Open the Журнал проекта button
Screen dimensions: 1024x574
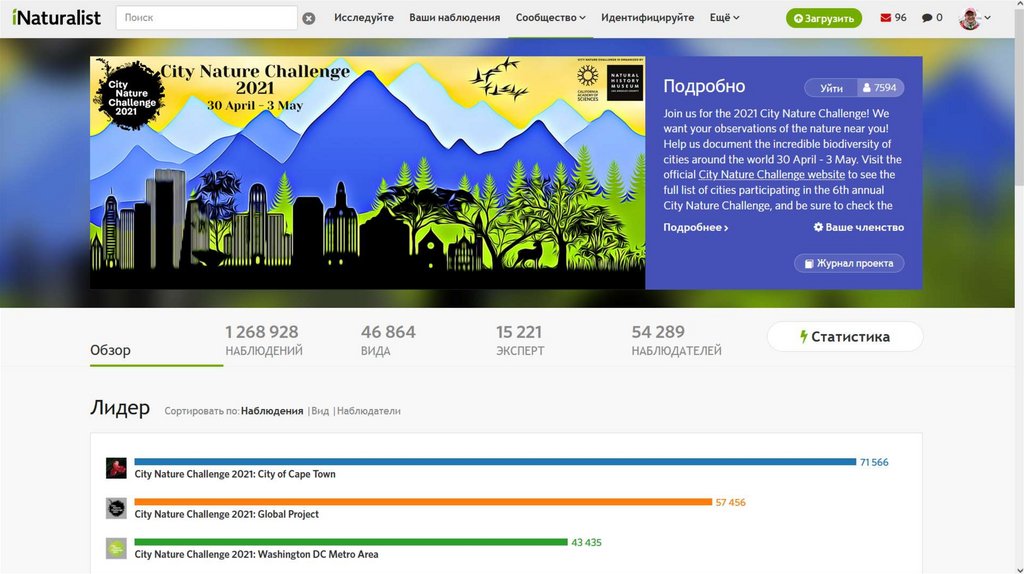pyautogui.click(x=848, y=263)
